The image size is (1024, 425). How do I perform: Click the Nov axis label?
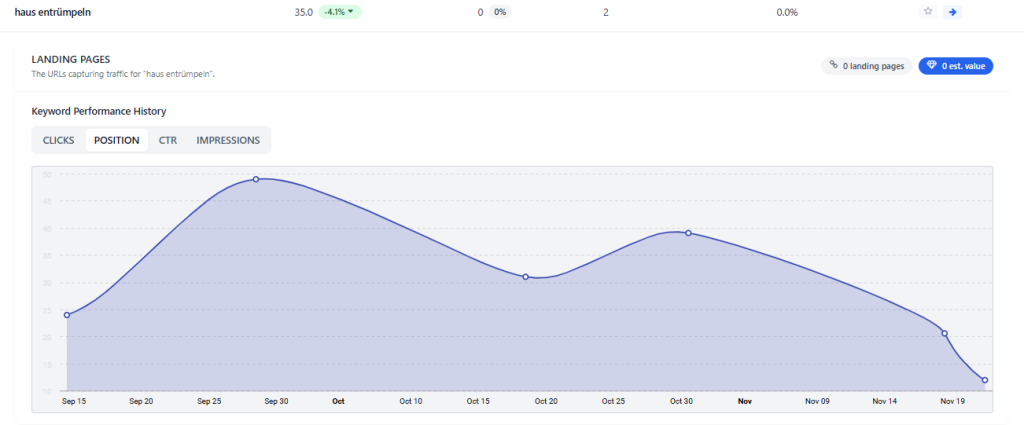[744, 401]
